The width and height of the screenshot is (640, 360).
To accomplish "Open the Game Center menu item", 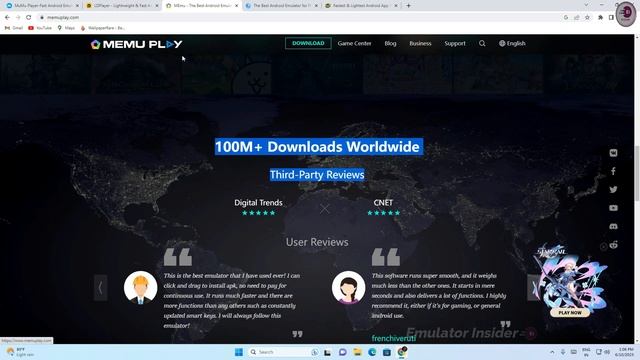I will [354, 43].
